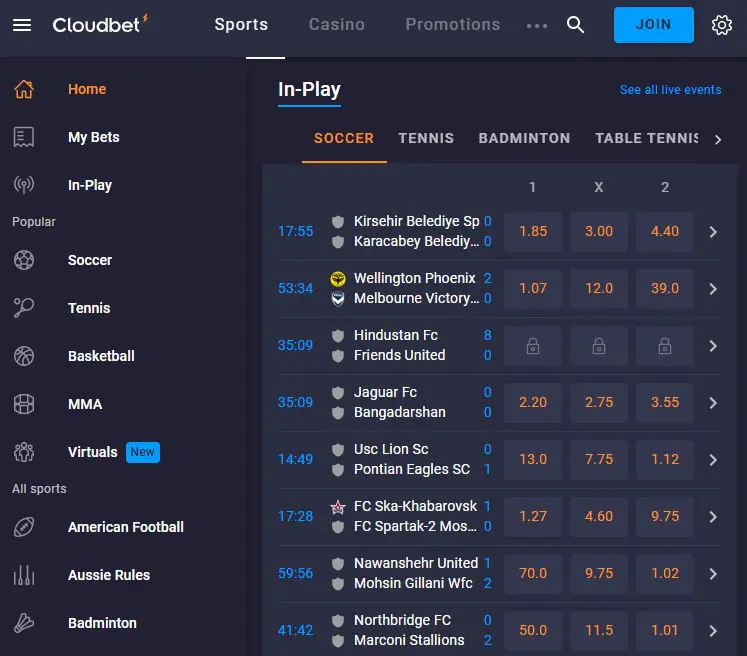Bet on Kirsehir home odds 1.85
Viewport: 747px width, 656px height.
pyautogui.click(x=533, y=232)
